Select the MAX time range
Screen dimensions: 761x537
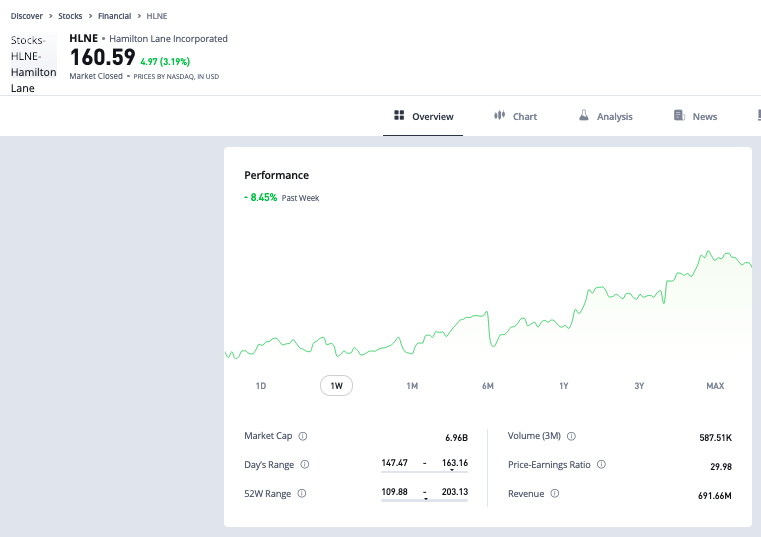(715, 386)
